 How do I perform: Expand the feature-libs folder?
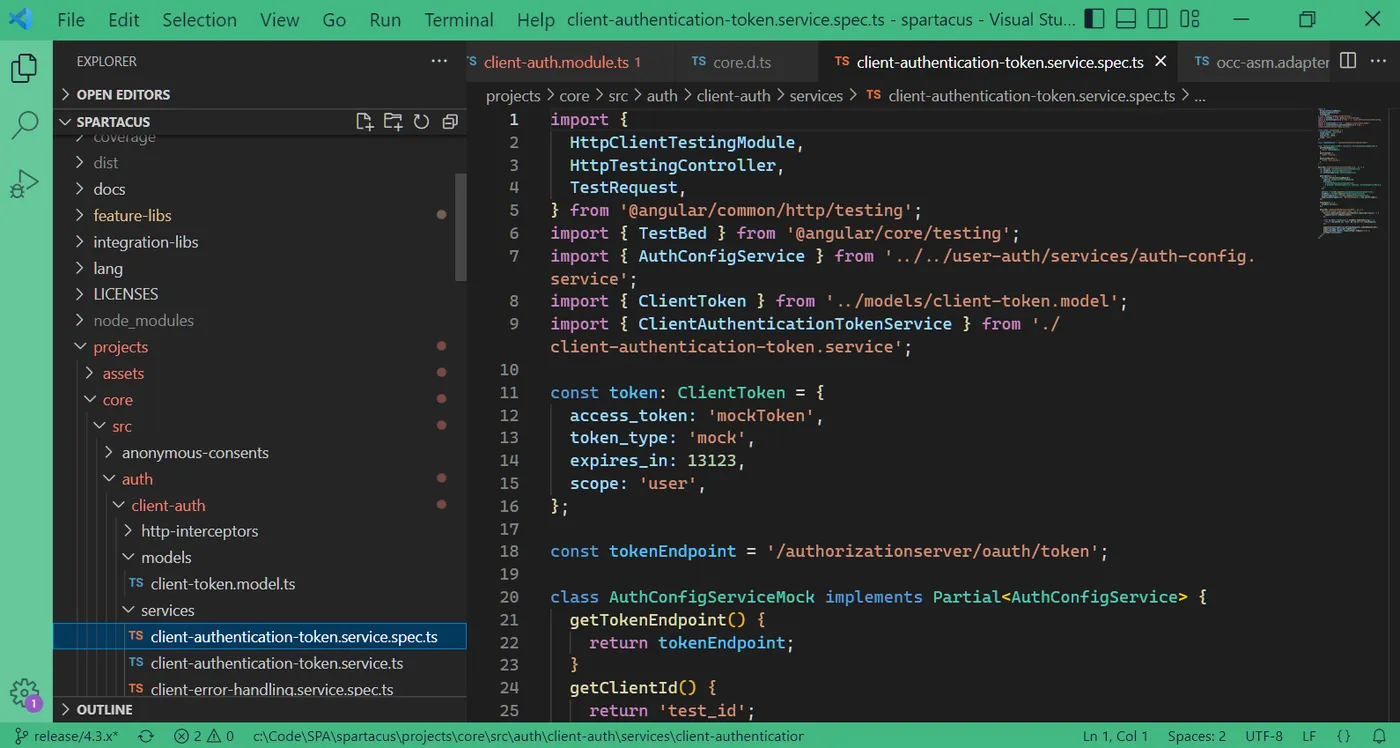point(132,215)
